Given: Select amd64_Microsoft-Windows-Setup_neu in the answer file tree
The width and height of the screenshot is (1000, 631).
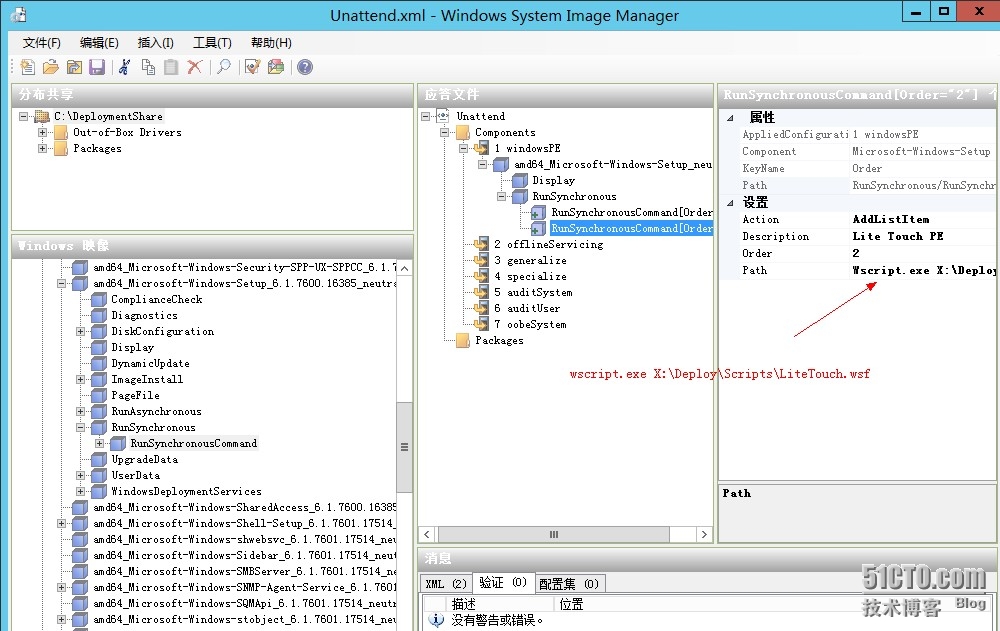Looking at the screenshot, I should [613, 165].
